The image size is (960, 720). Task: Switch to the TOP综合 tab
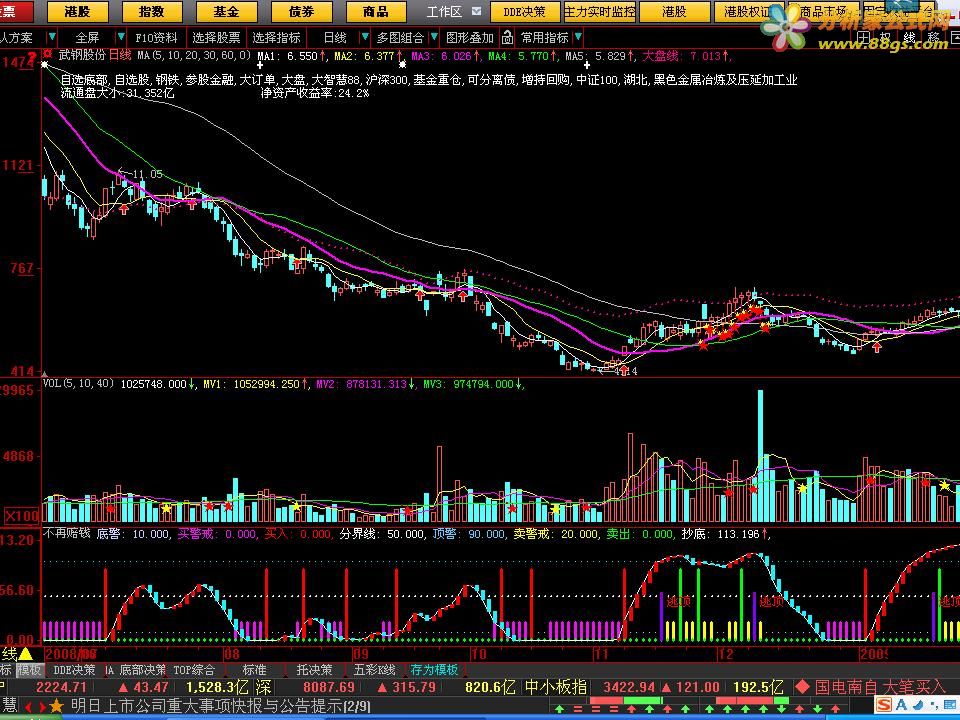tap(193, 670)
